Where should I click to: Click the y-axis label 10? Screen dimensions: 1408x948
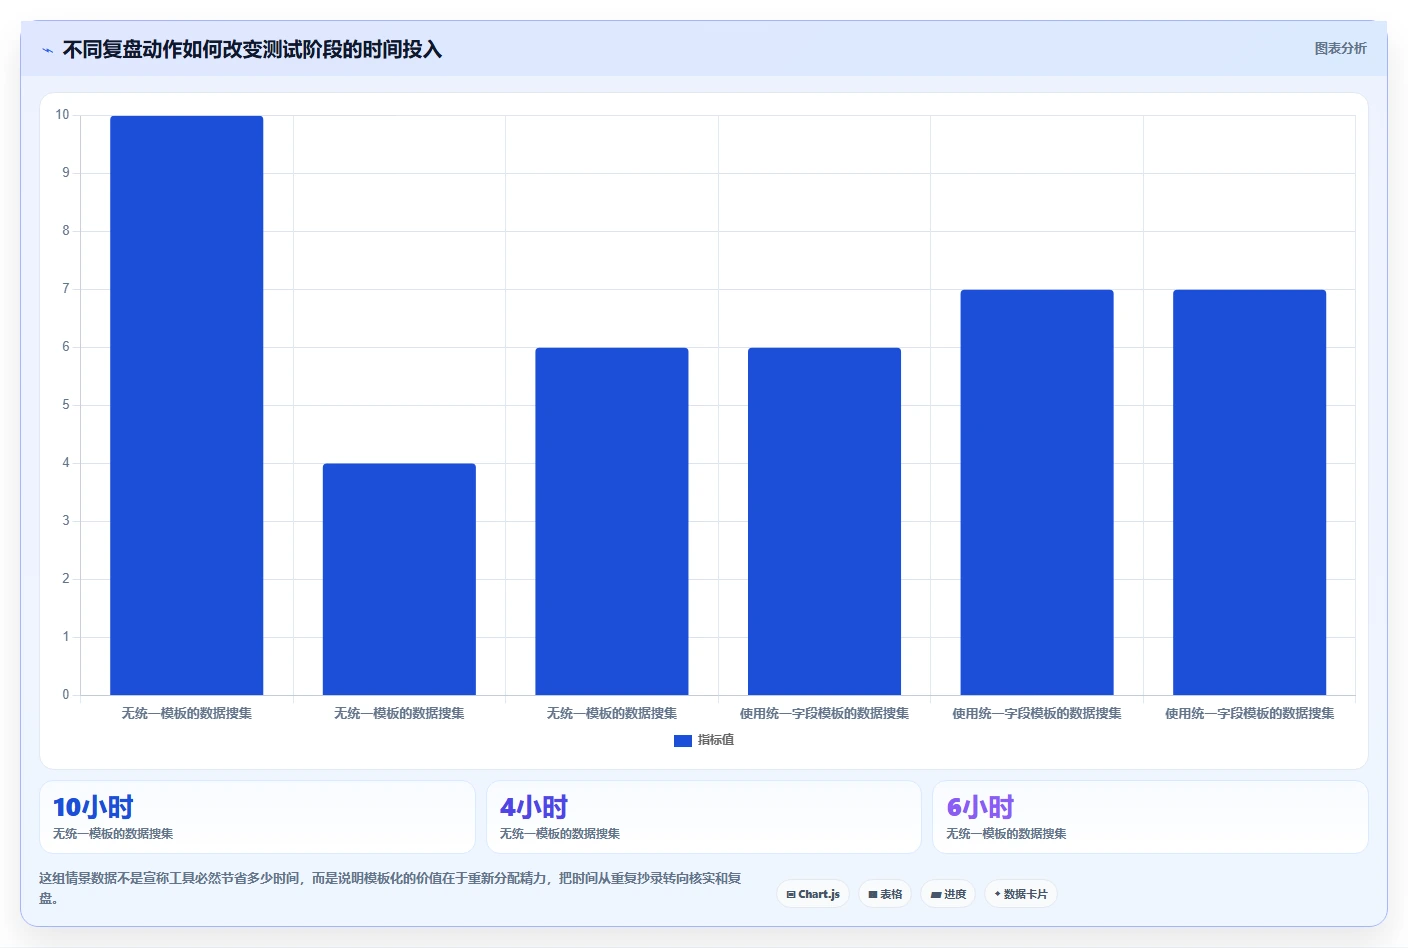pos(62,115)
